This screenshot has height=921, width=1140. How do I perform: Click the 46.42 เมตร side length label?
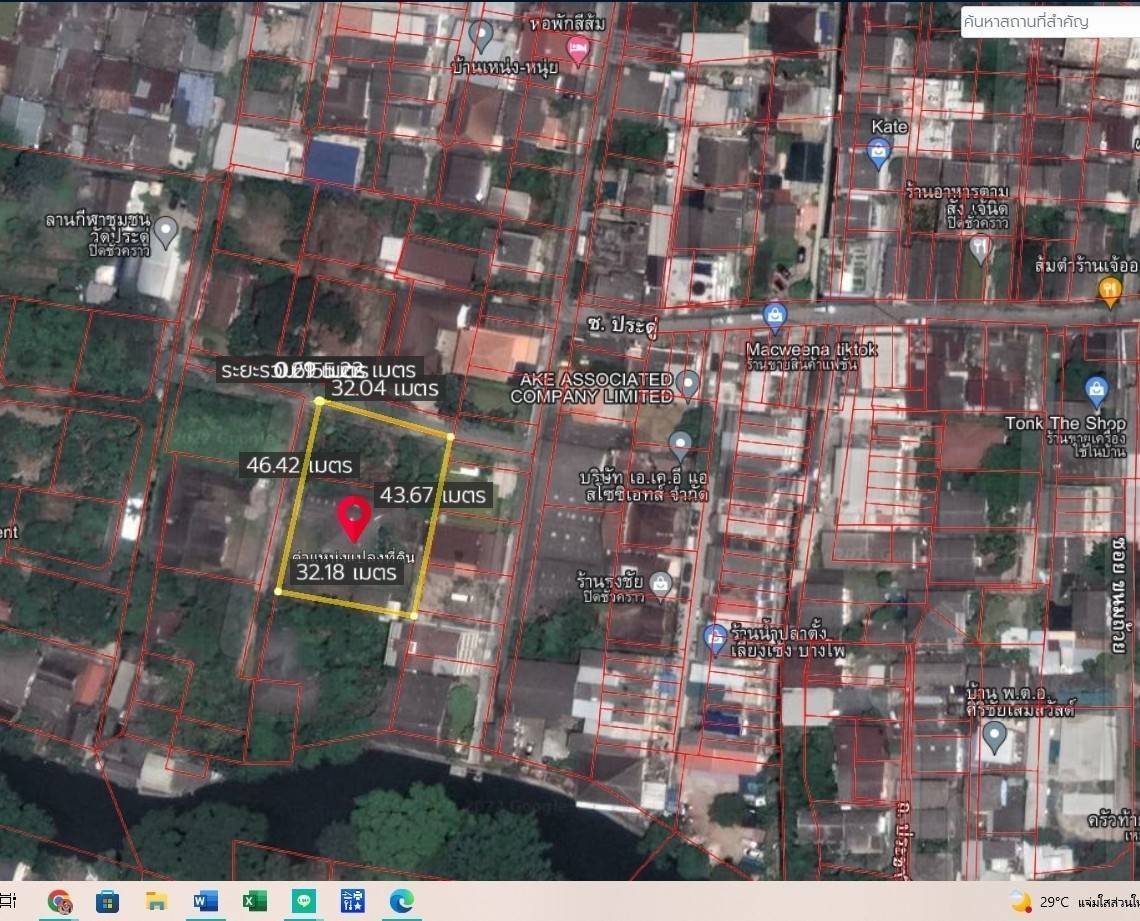pyautogui.click(x=300, y=465)
